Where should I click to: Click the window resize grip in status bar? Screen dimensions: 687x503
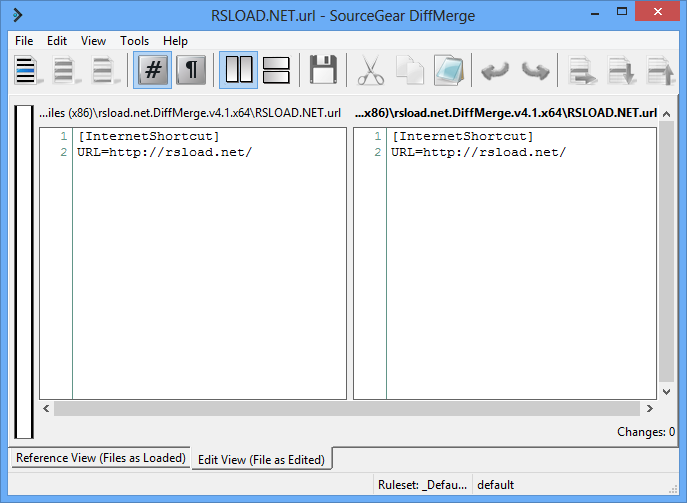[673, 489]
